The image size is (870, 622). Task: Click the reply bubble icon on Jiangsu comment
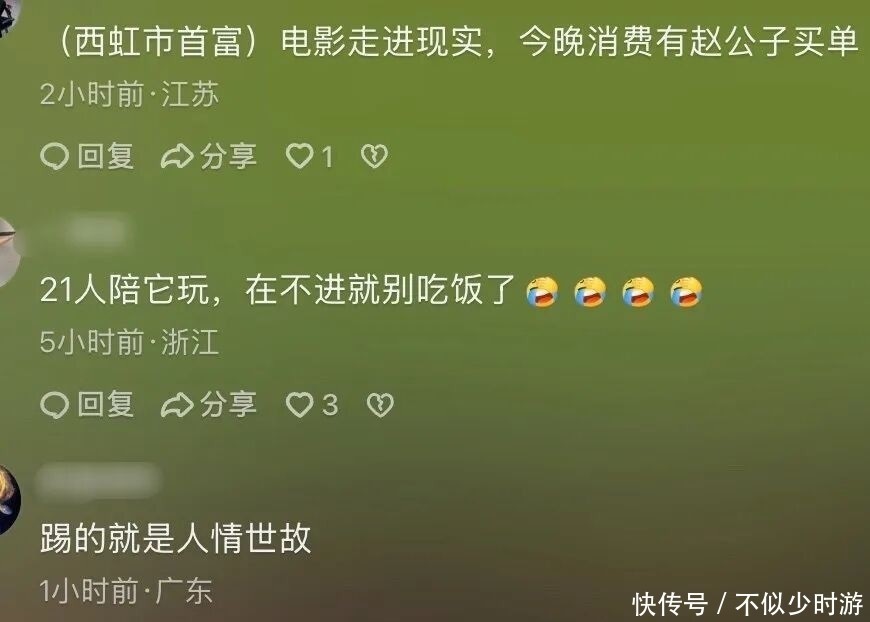54,156
